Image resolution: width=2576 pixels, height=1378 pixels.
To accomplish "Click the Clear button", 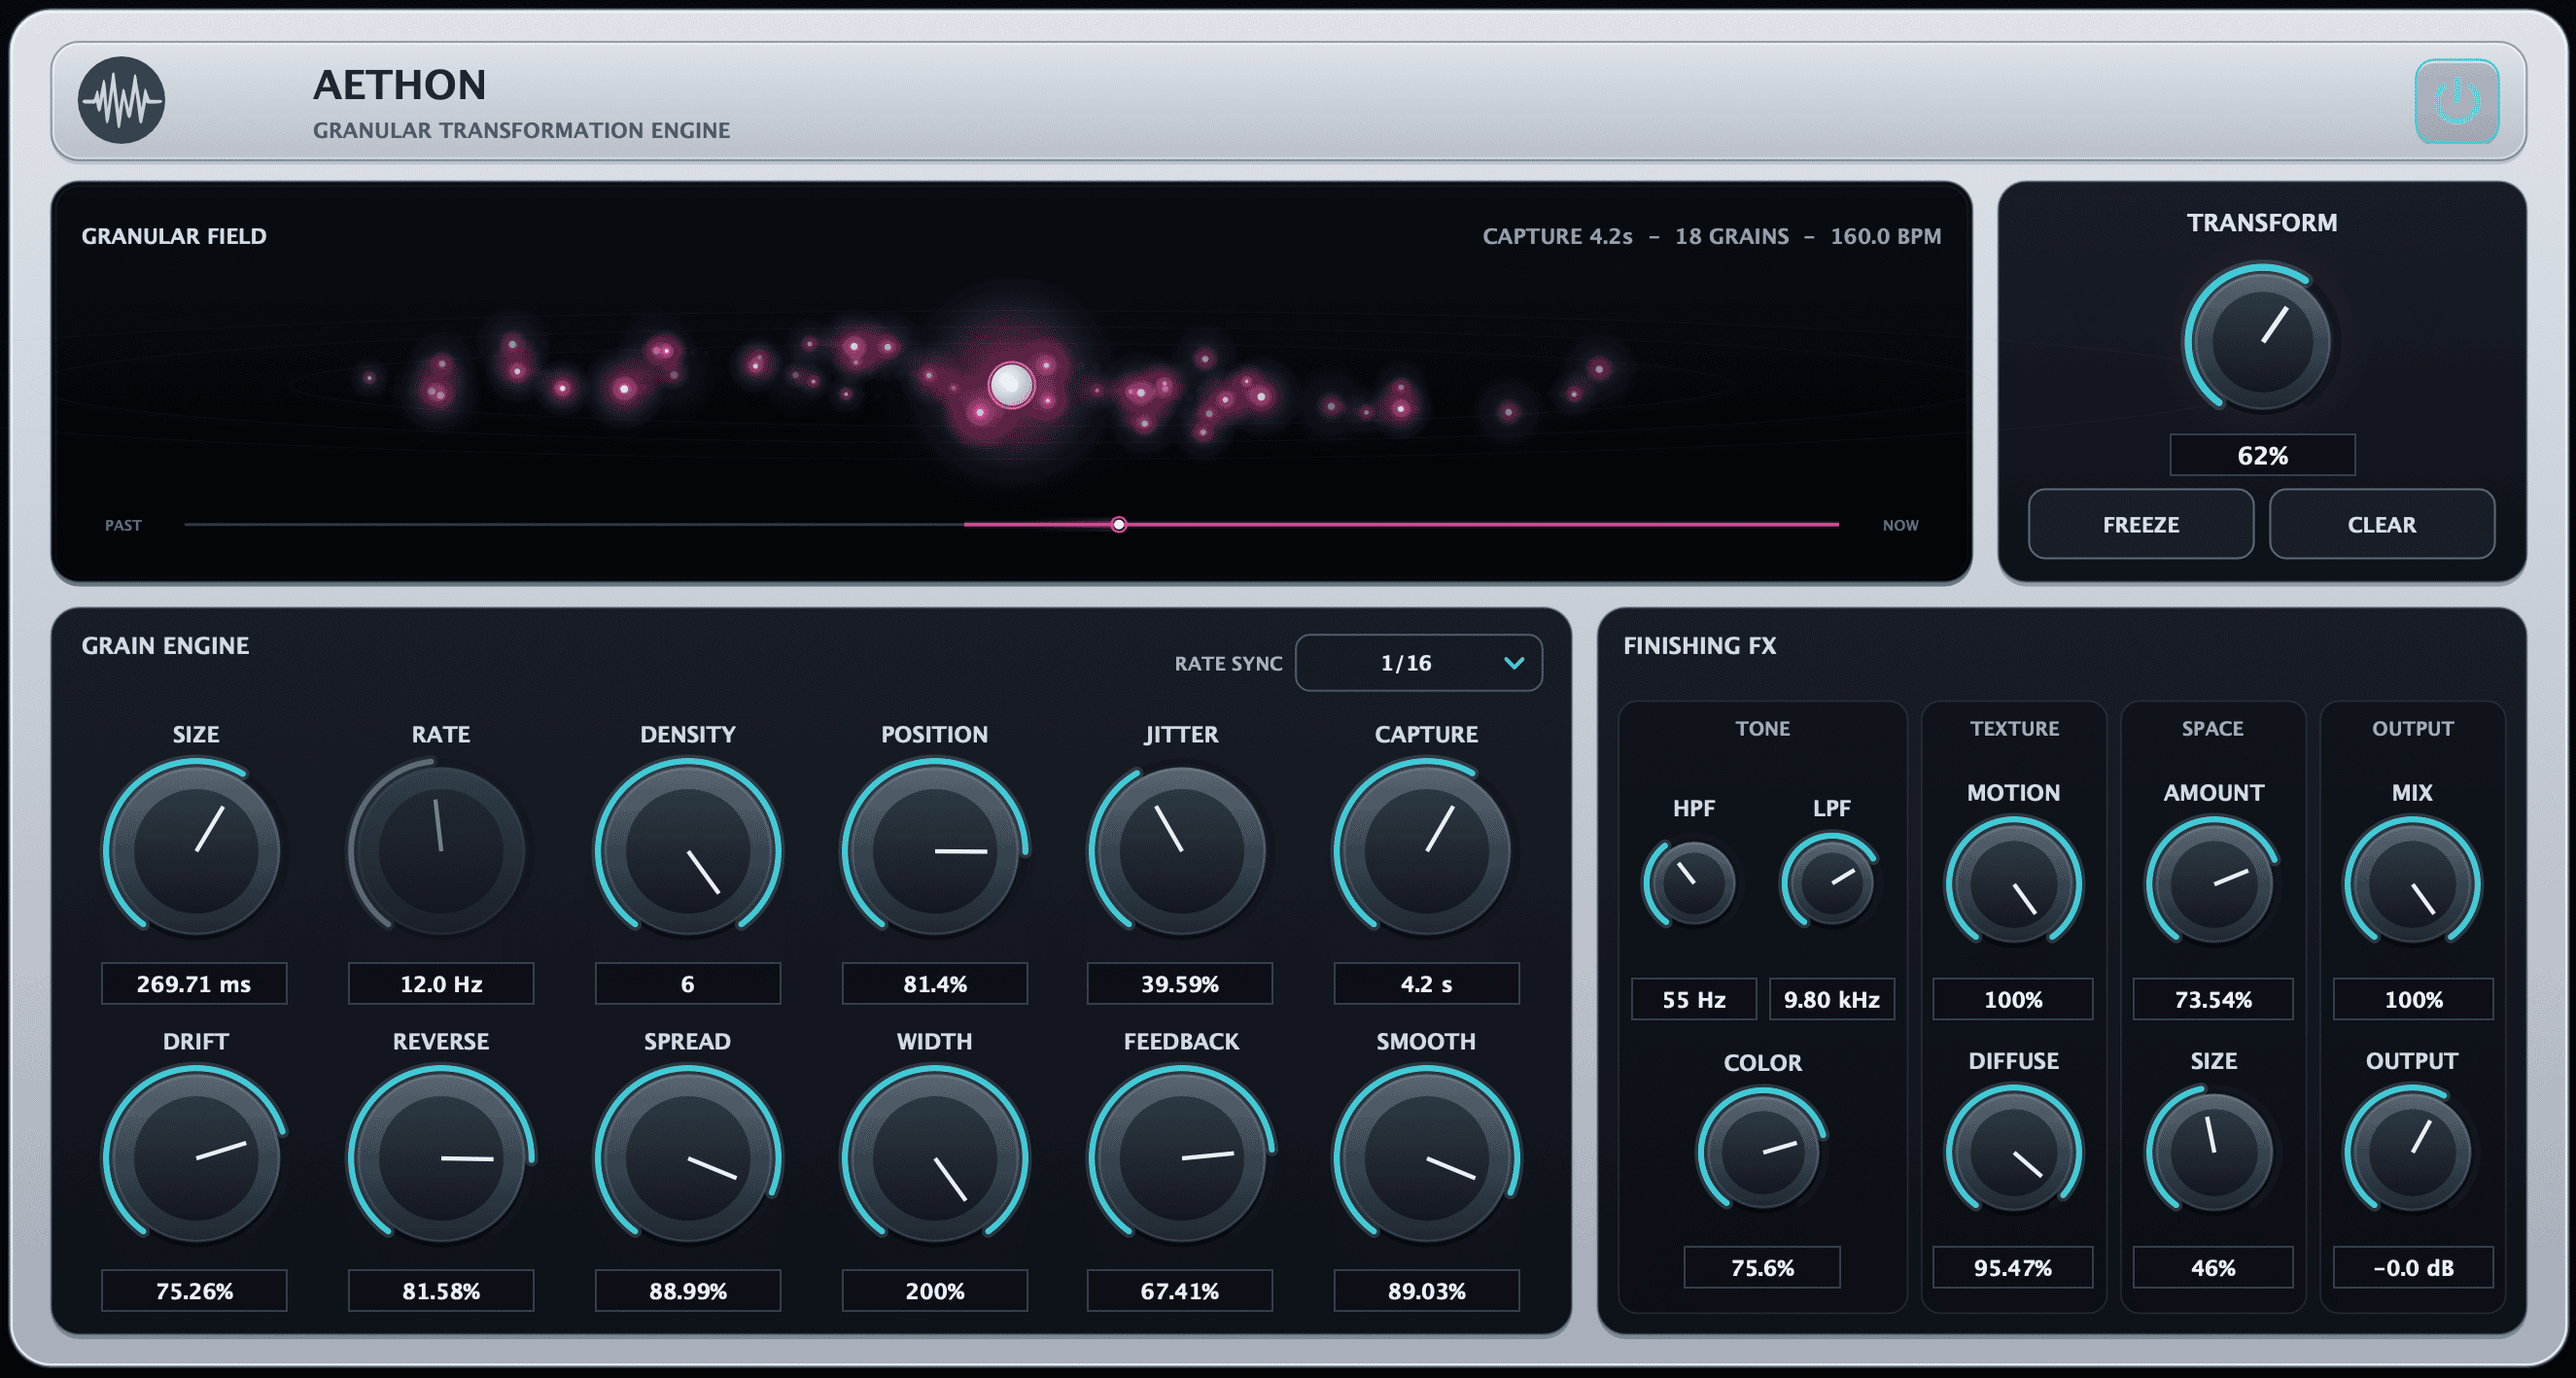I will coord(2381,524).
